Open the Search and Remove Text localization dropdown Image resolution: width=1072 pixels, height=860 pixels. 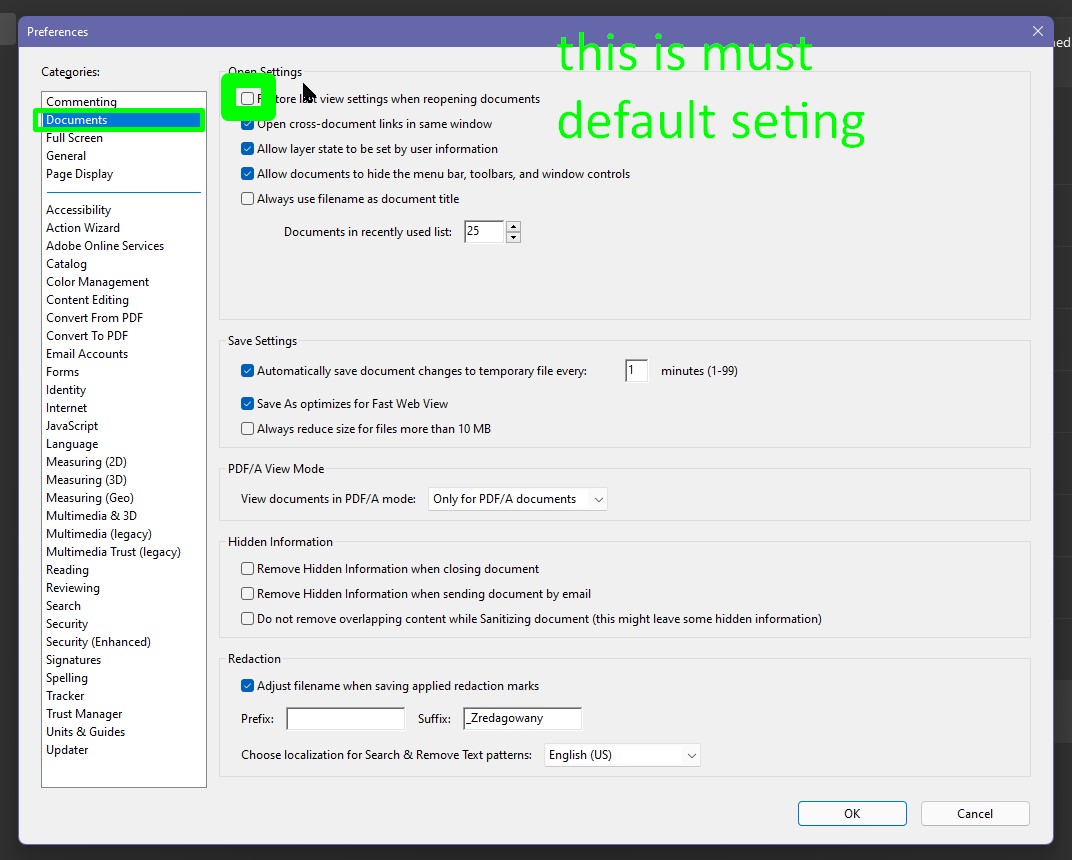point(622,755)
